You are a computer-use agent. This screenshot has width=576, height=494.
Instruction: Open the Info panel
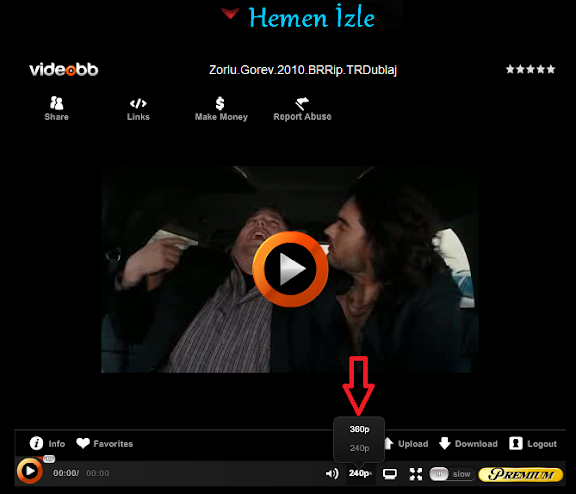[x=47, y=443]
